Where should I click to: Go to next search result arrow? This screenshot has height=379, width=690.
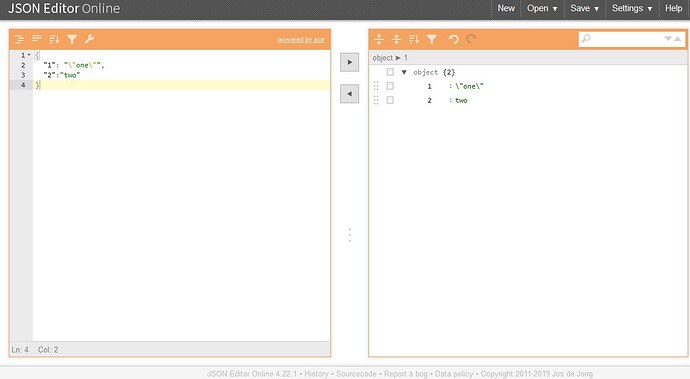pyautogui.click(x=668, y=39)
